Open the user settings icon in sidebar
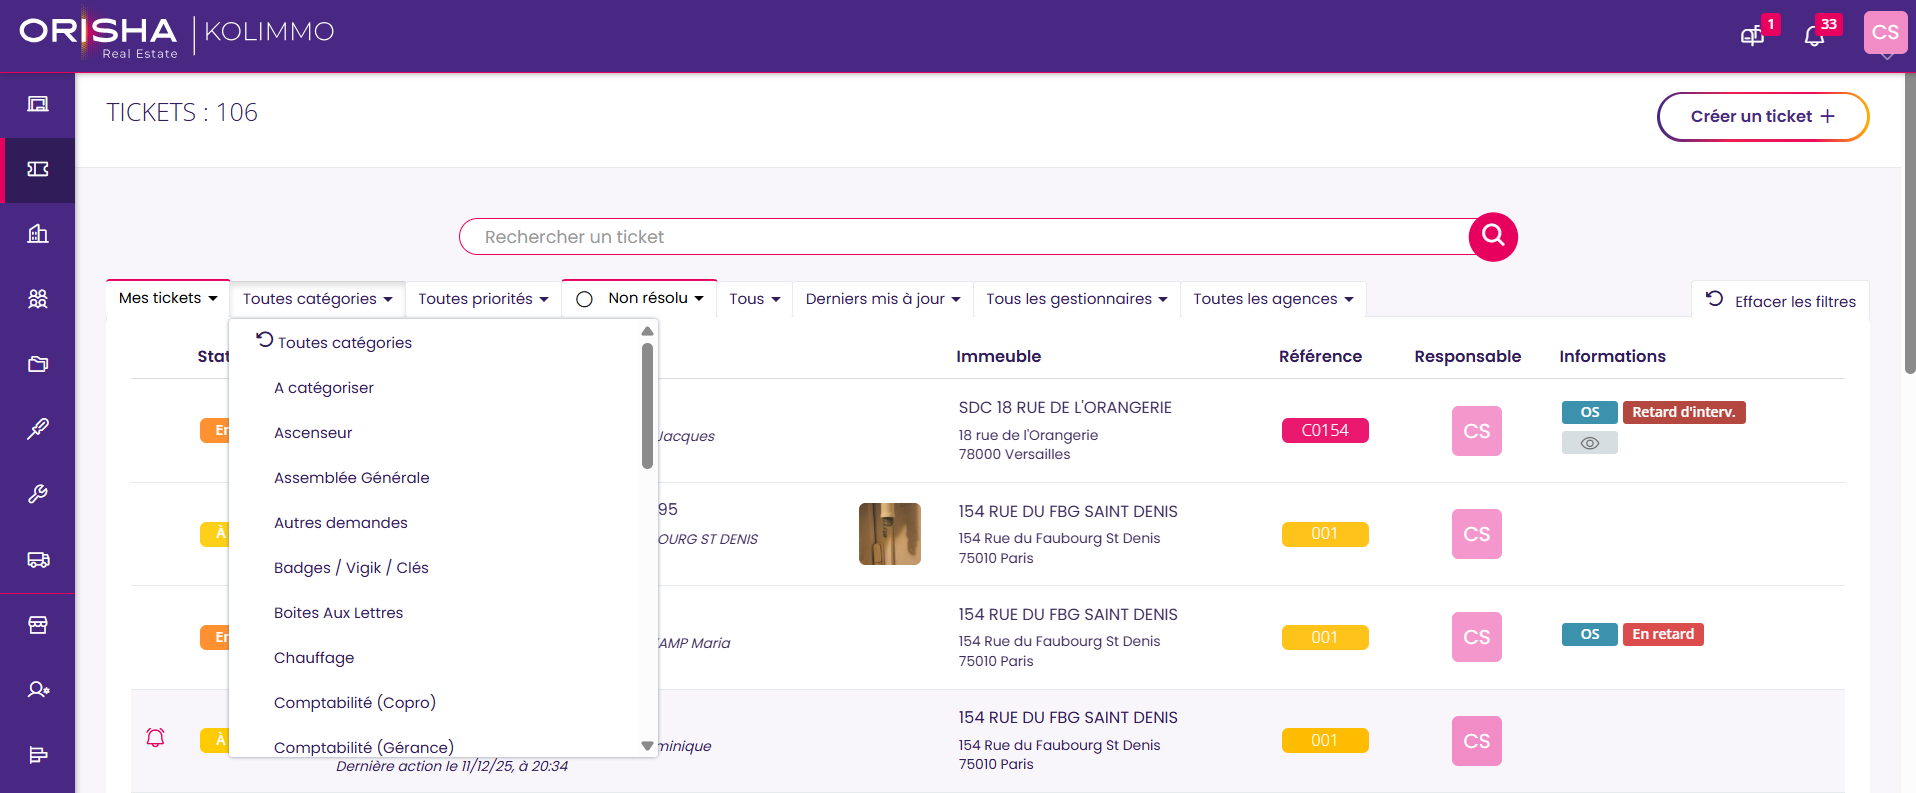This screenshot has width=1916, height=793. [x=38, y=690]
